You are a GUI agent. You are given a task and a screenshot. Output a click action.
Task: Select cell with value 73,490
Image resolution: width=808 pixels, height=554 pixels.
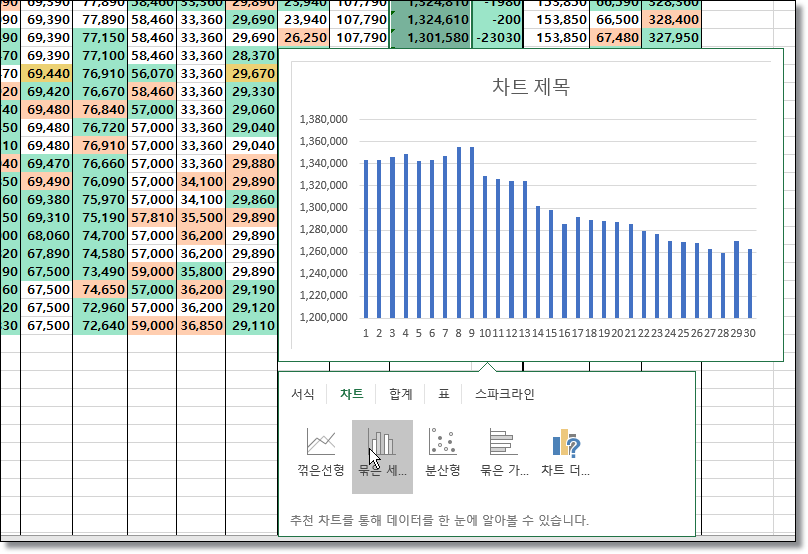[x=100, y=272]
